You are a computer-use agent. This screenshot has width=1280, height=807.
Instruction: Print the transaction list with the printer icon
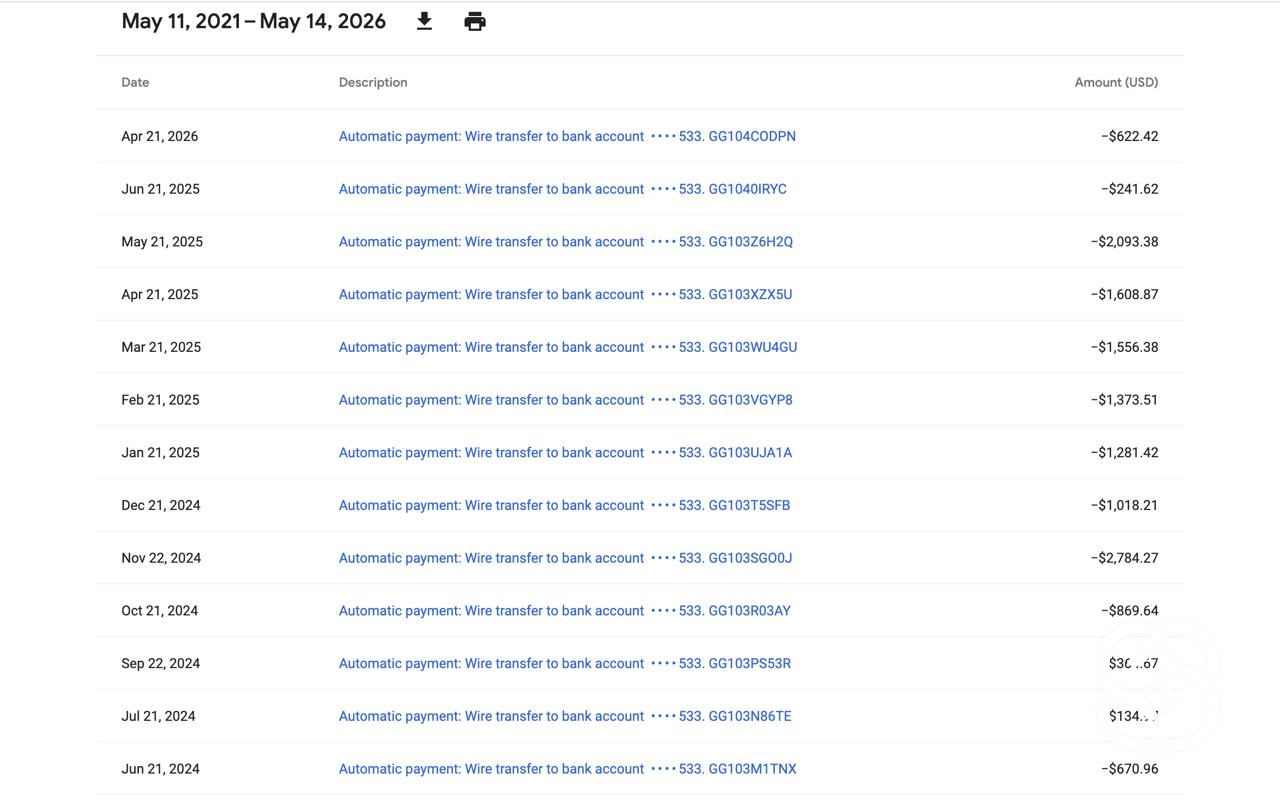[x=475, y=21]
